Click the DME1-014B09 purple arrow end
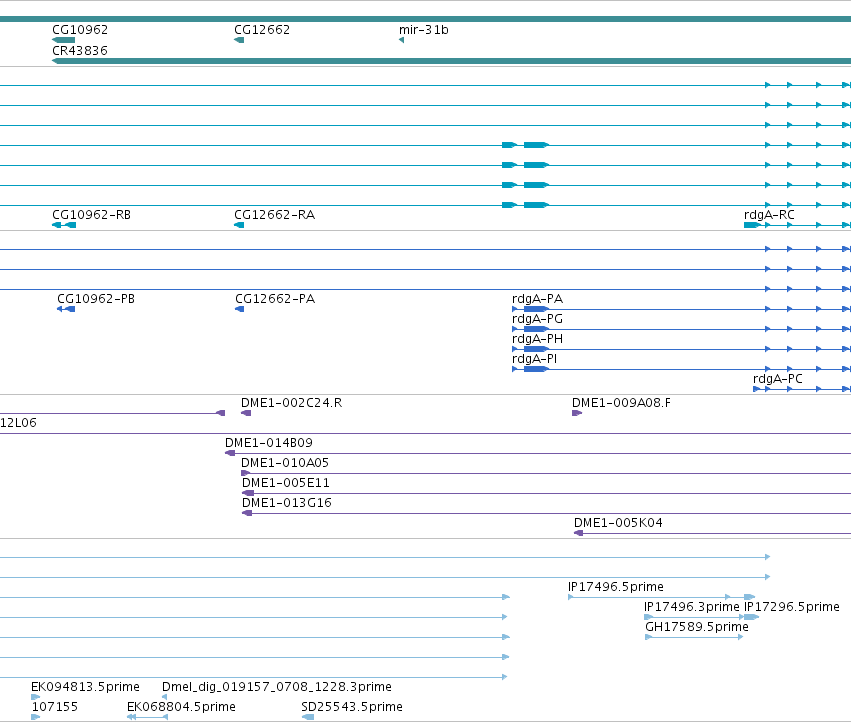 tap(230, 453)
